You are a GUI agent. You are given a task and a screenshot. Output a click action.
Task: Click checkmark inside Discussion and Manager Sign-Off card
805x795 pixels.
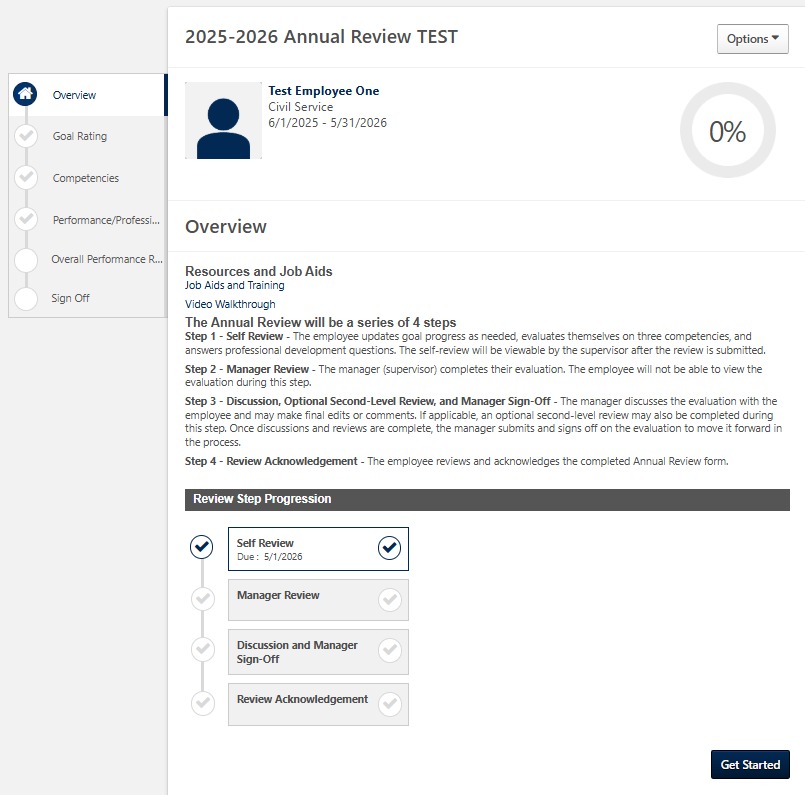point(390,650)
